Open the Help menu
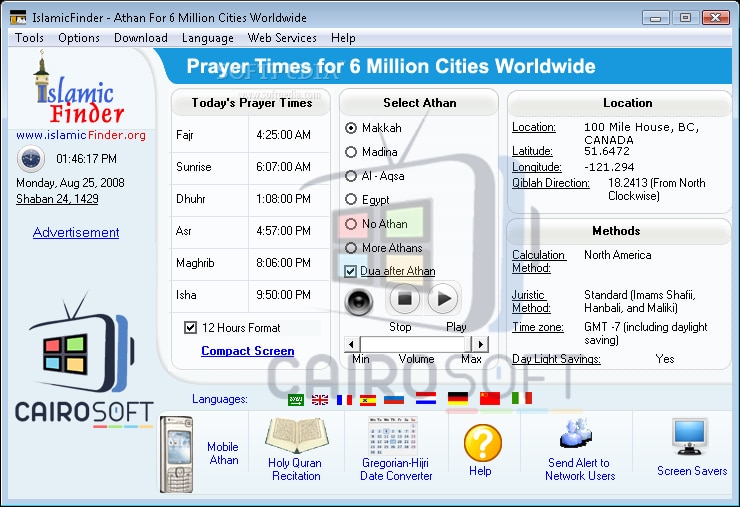 pos(343,38)
